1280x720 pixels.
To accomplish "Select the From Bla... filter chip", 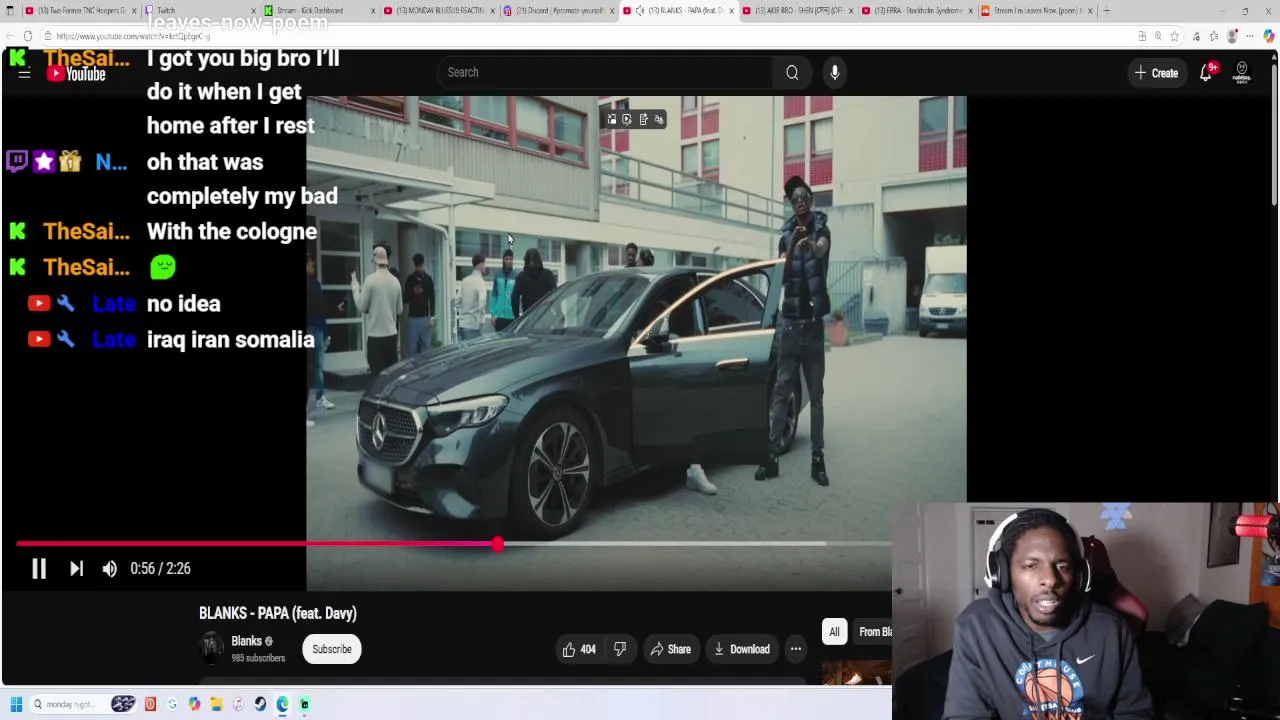I will (875, 632).
